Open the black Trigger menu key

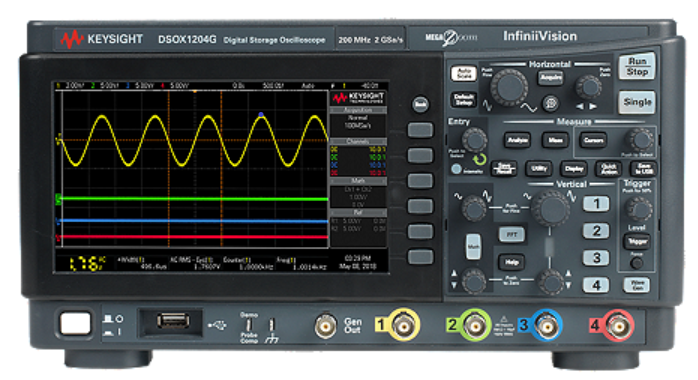[637, 242]
